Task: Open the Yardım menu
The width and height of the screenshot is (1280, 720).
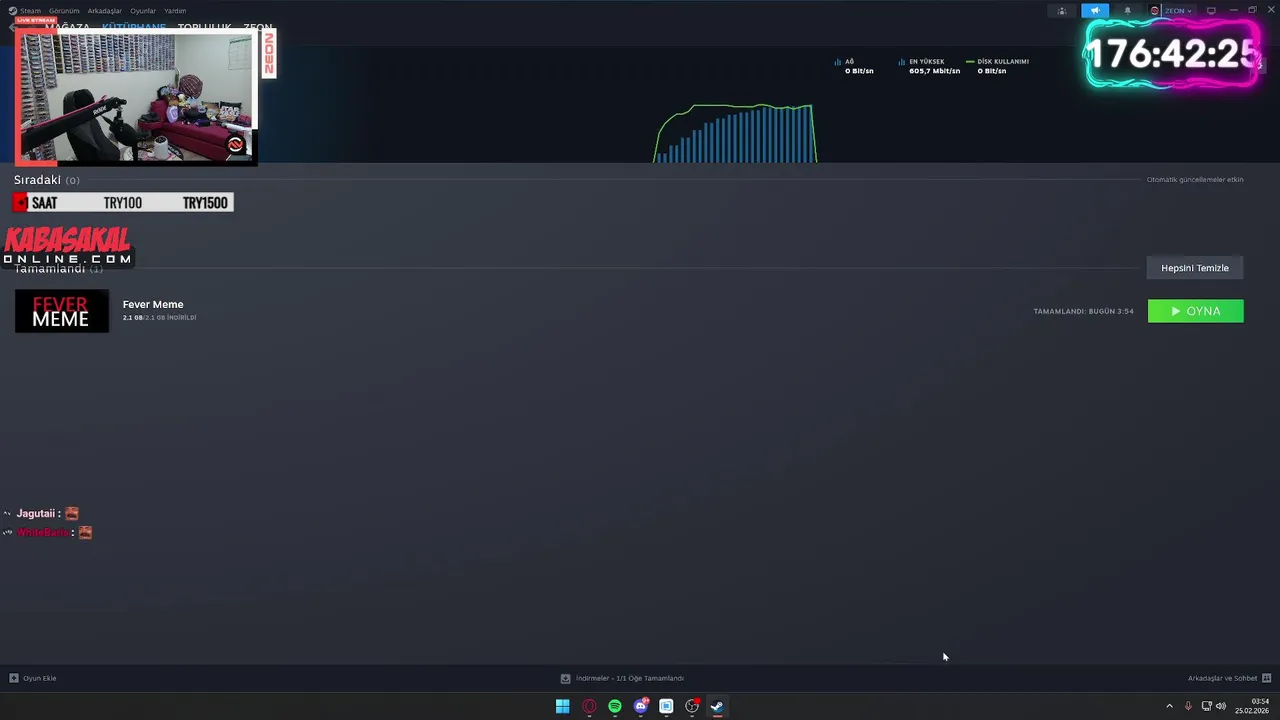Action: click(x=175, y=11)
